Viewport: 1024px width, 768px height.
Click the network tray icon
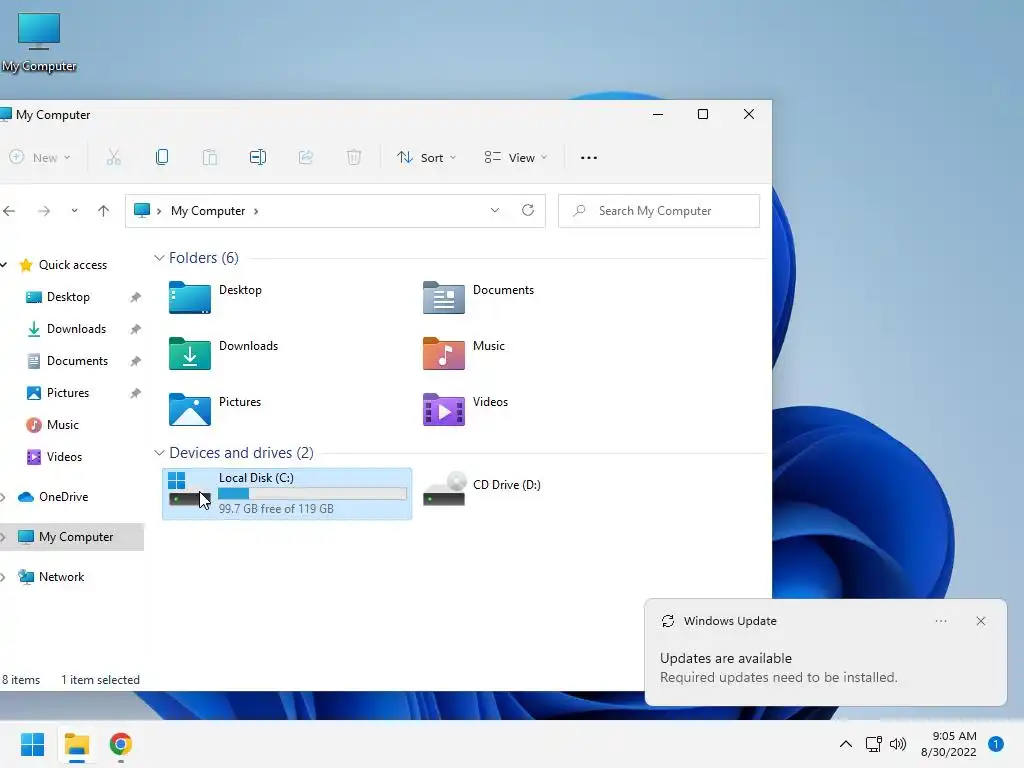[874, 744]
